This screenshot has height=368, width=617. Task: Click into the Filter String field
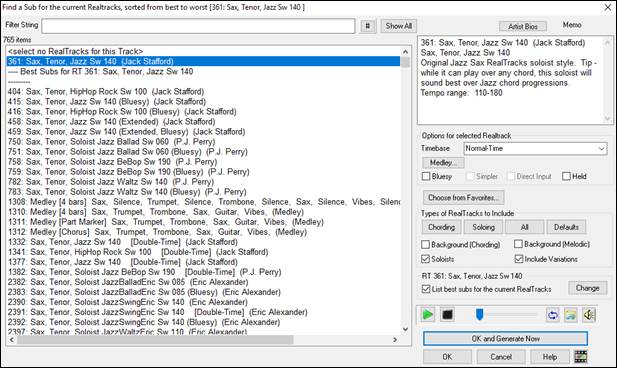coord(198,26)
